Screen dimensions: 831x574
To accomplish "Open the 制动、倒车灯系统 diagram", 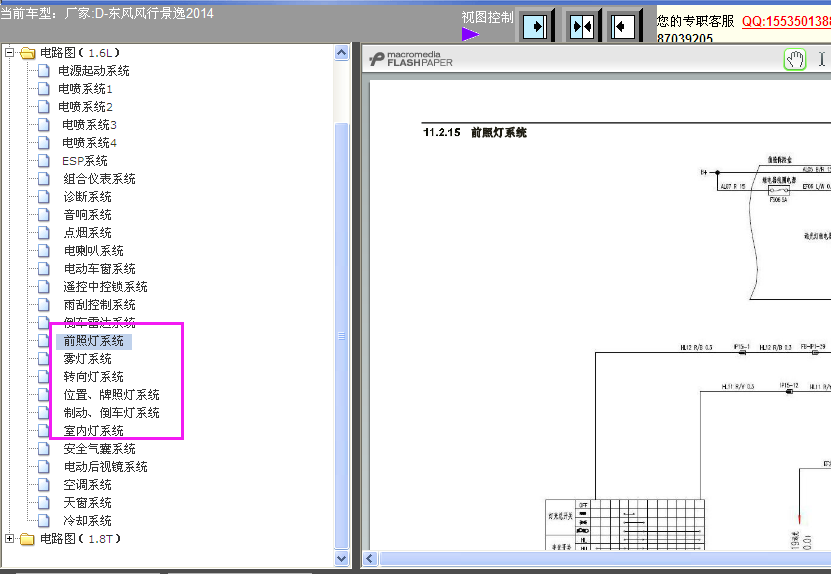I will (112, 413).
